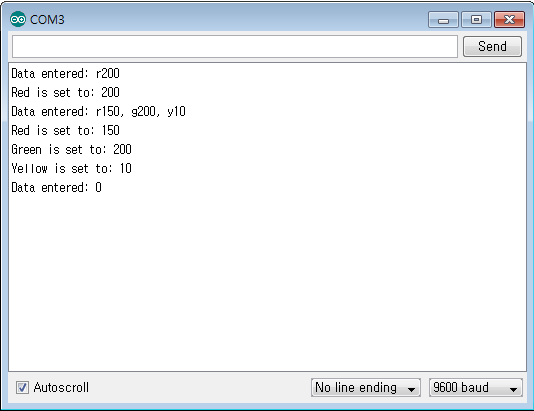Screen dimensions: 534x411
Task: Focus the serial command input field
Action: (x=235, y=47)
